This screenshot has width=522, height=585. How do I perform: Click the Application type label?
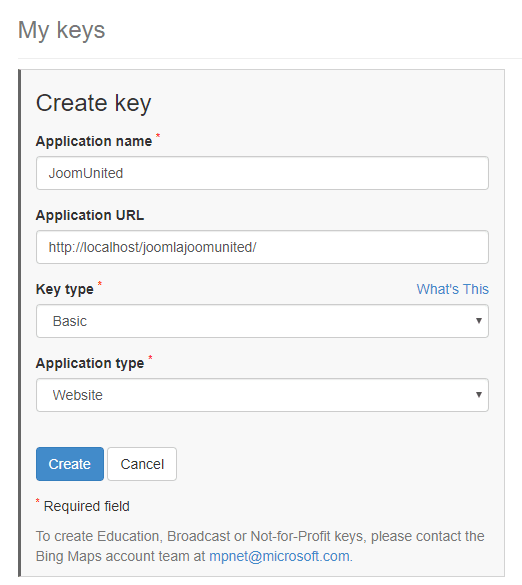[x=90, y=363]
